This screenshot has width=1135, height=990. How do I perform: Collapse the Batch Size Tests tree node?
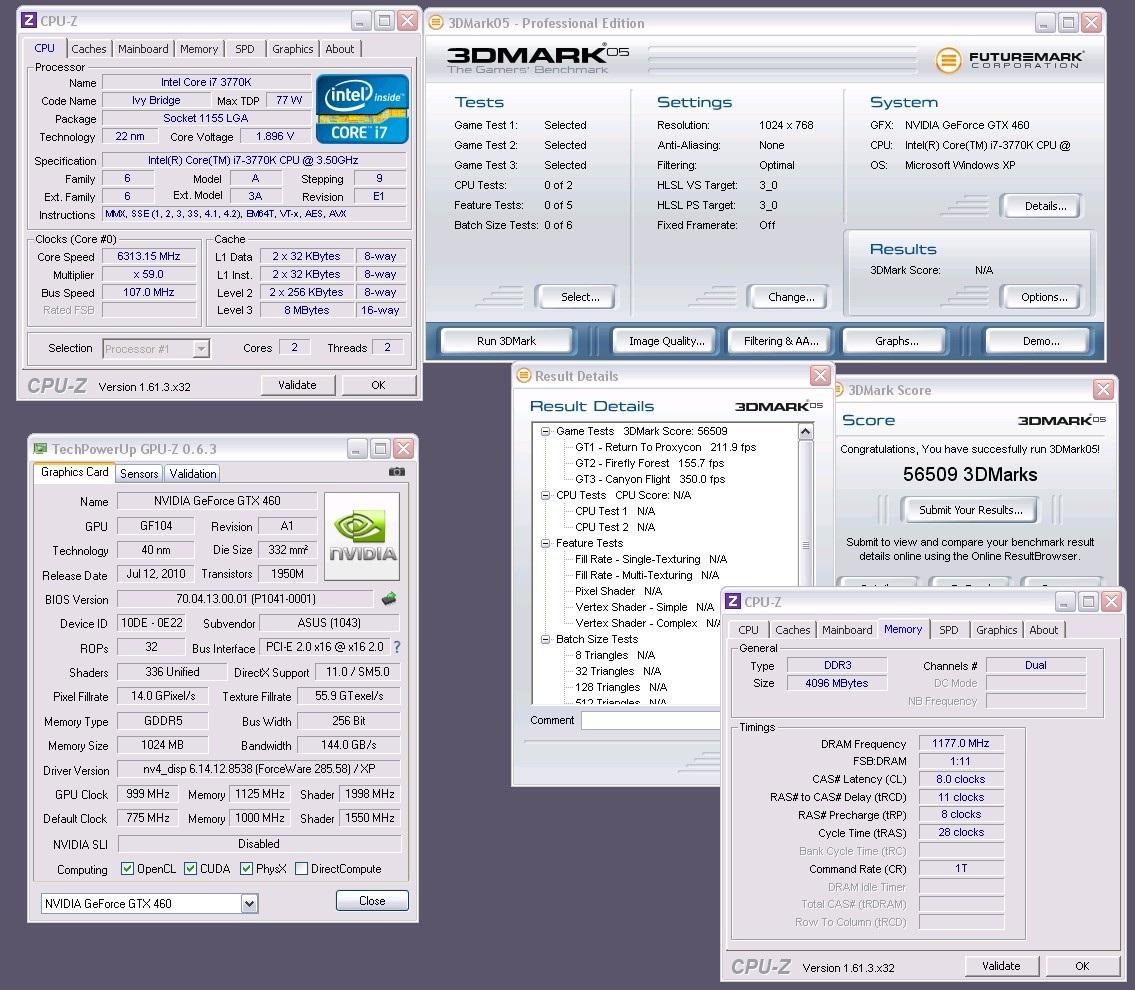545,639
